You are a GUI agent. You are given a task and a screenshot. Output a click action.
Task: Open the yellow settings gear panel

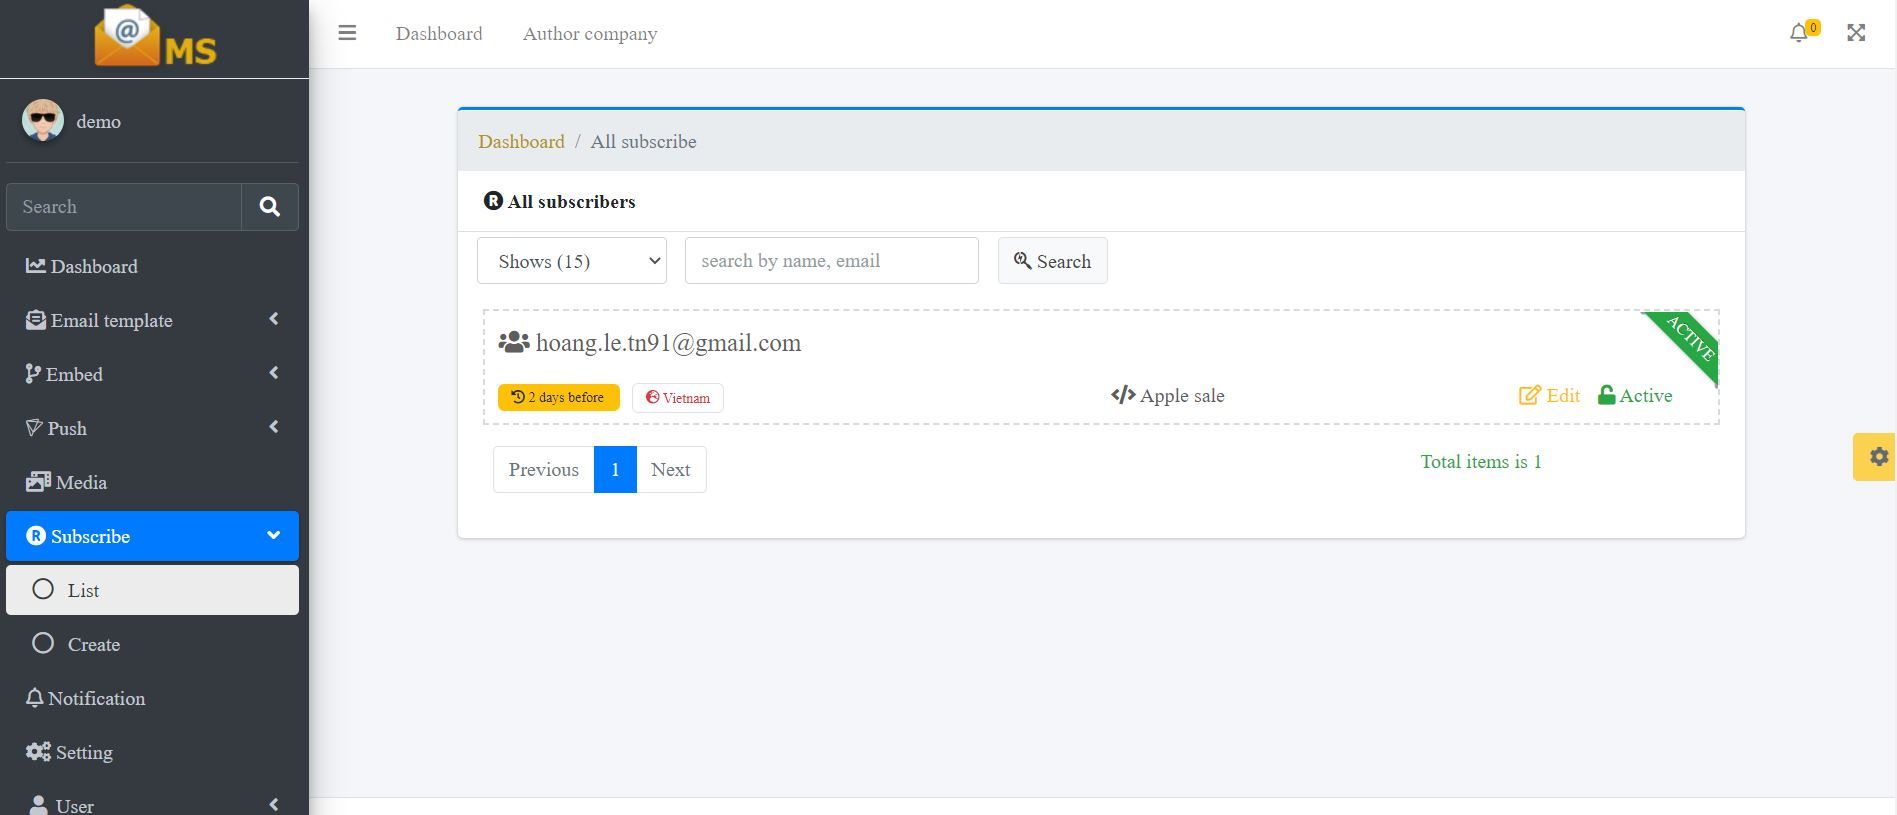(1877, 457)
